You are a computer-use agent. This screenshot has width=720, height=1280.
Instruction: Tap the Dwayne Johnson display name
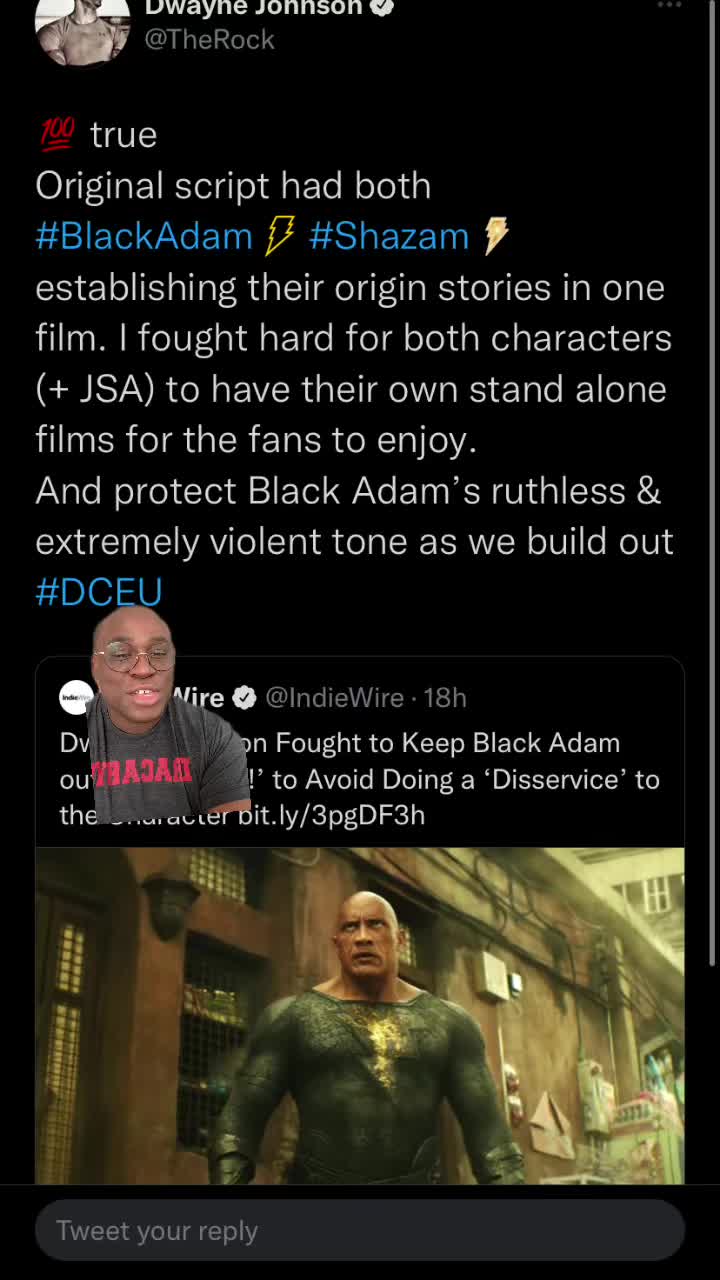254,8
